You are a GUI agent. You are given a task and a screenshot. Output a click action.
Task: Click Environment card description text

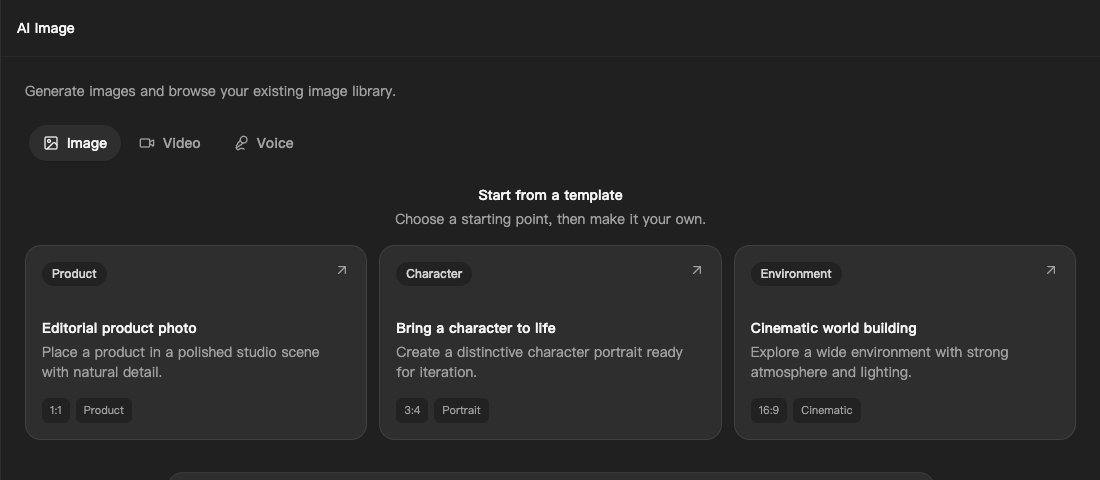pos(880,362)
